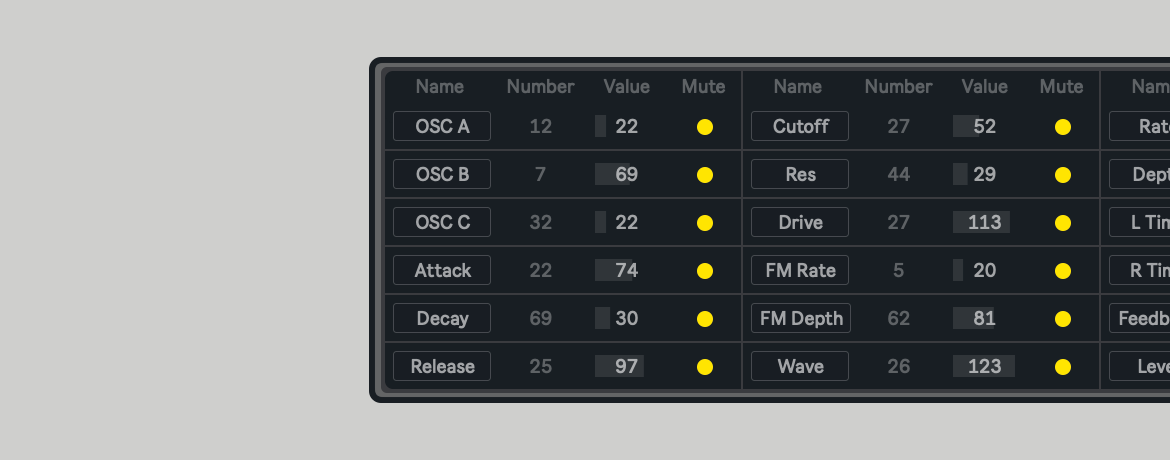This screenshot has height=460, width=1170.
Task: Click OSC C number field showing 32
Action: (x=541, y=222)
